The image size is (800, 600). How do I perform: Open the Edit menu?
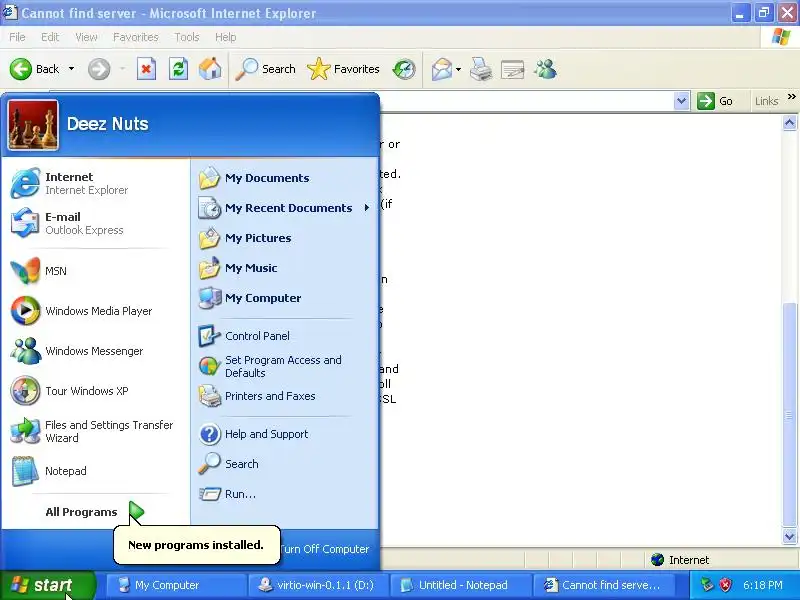pyautogui.click(x=50, y=37)
